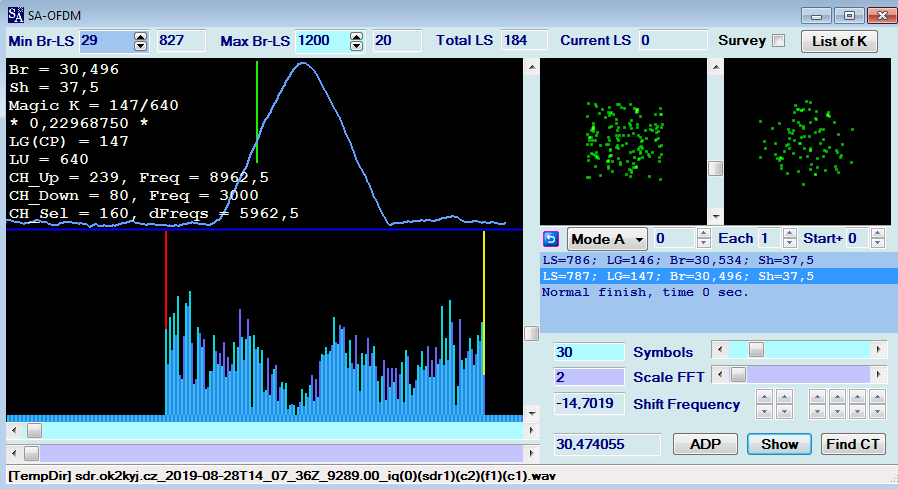The width and height of the screenshot is (898, 489).
Task: Click the constellation scrollbar down arrow
Action: pyautogui.click(x=715, y=216)
